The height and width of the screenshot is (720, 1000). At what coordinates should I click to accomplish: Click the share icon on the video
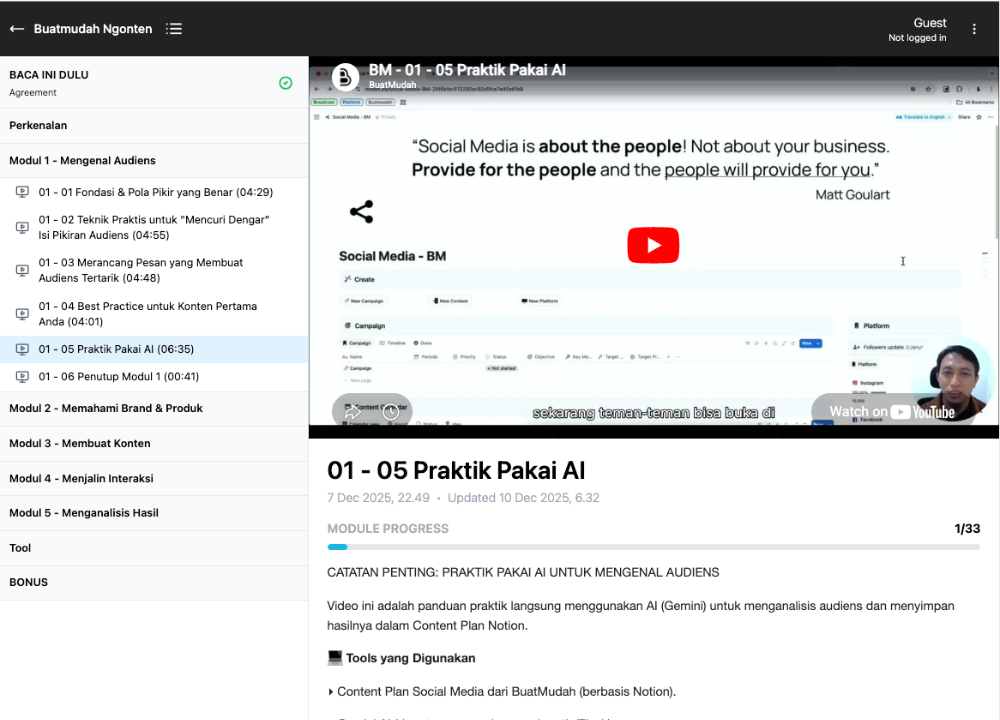click(362, 212)
